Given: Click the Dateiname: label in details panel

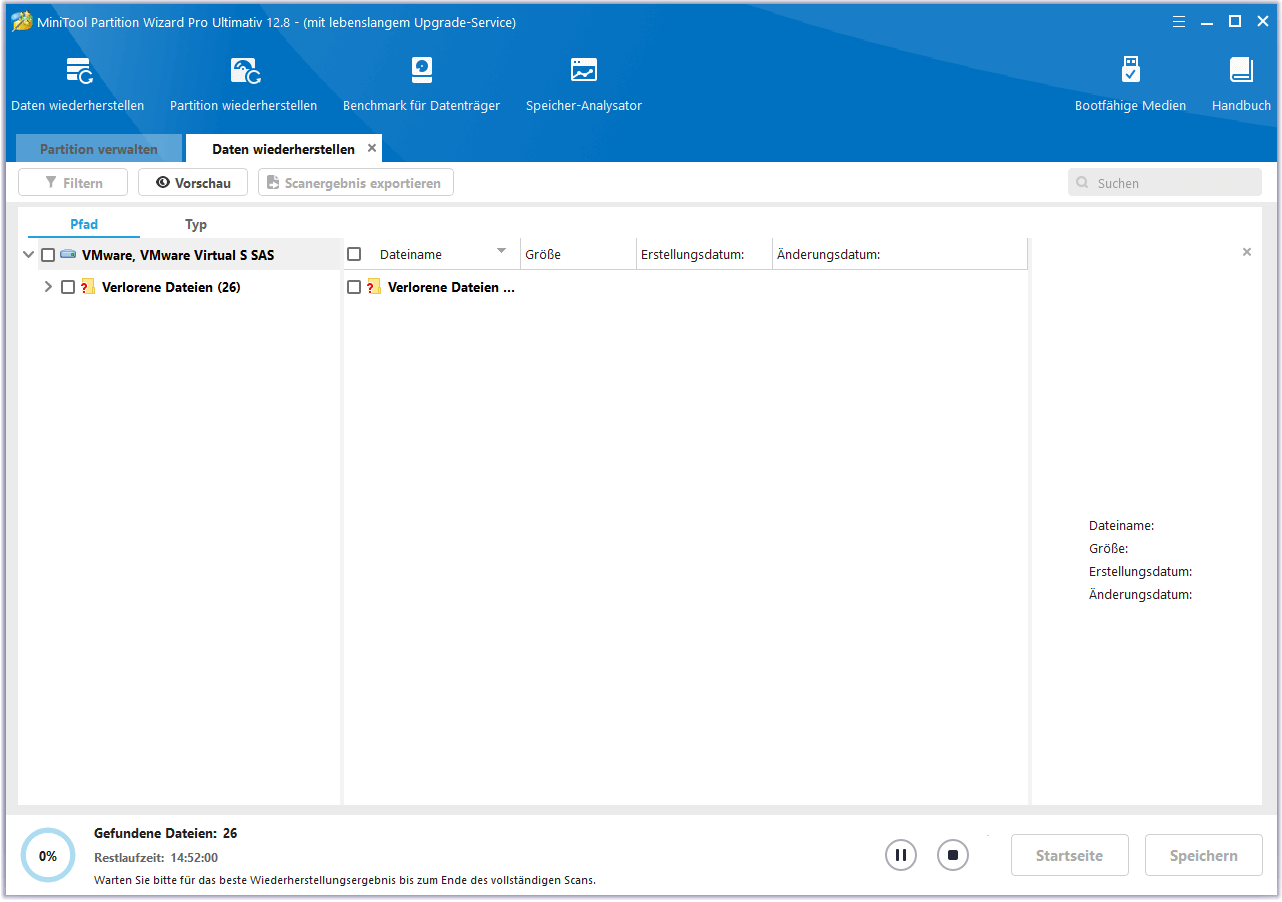Looking at the screenshot, I should tap(1121, 525).
